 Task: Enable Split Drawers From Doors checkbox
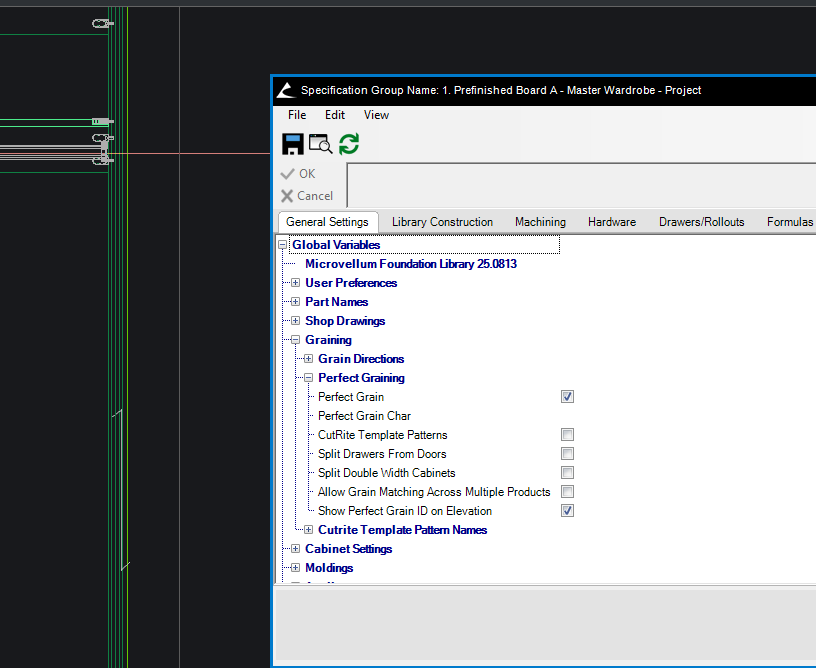[x=567, y=454]
